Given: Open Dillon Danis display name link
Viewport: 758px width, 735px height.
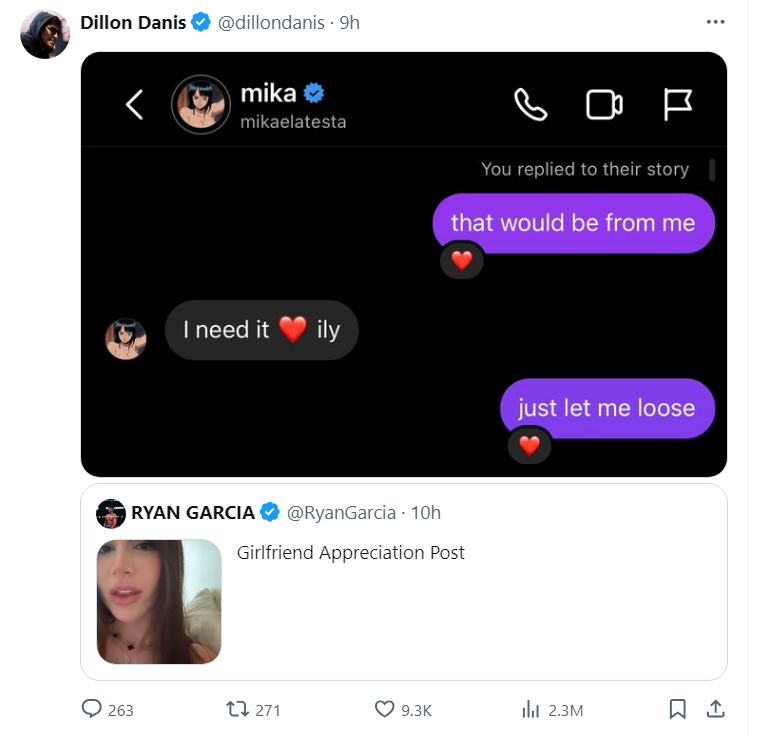Looking at the screenshot, I should tap(133, 22).
